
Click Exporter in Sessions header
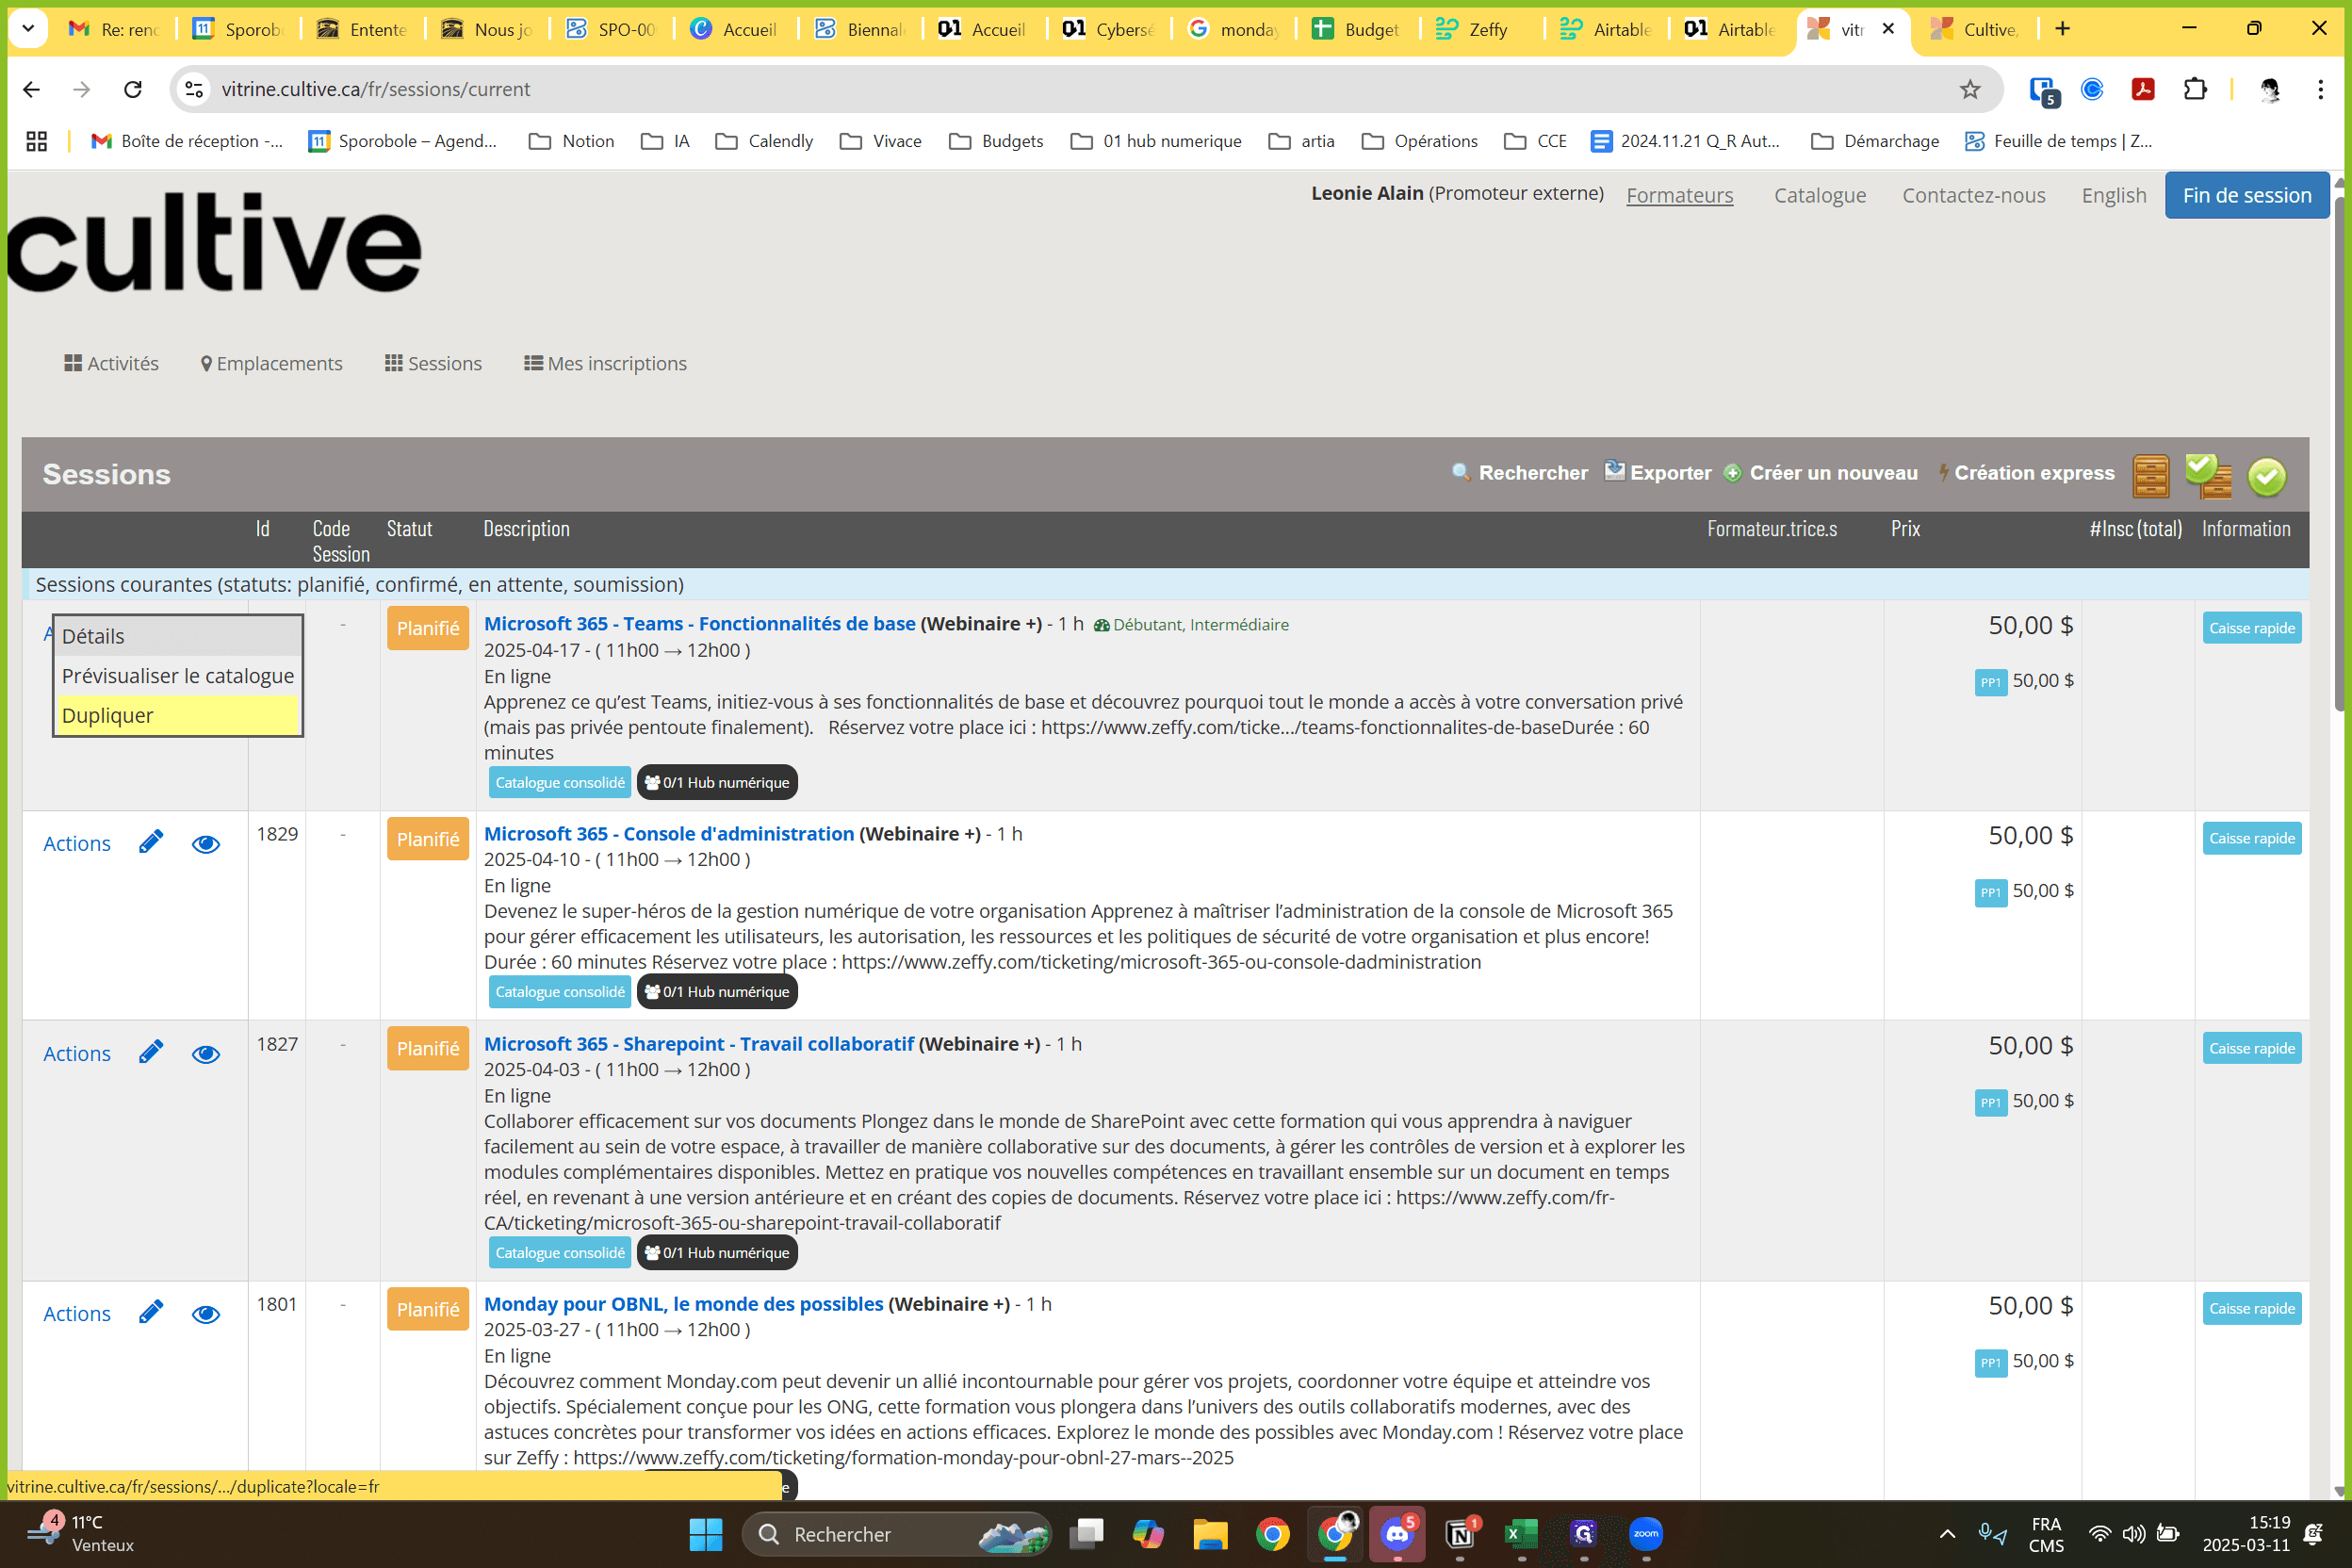(x=1658, y=473)
